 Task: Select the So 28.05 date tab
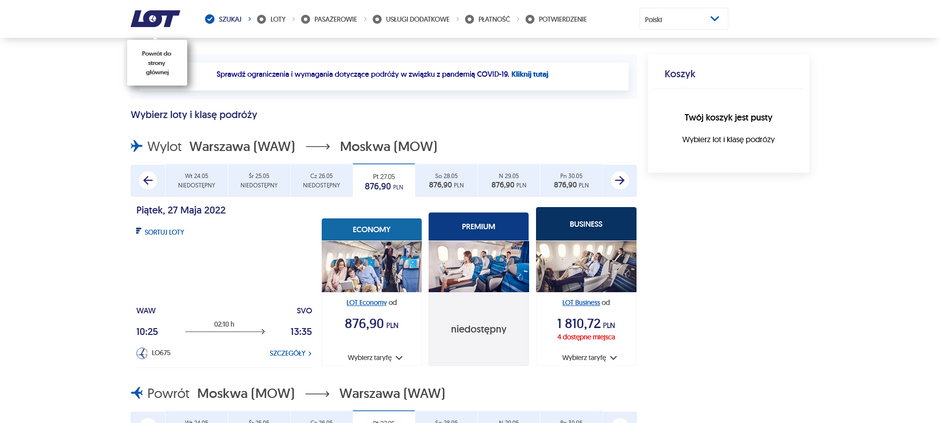click(x=446, y=181)
